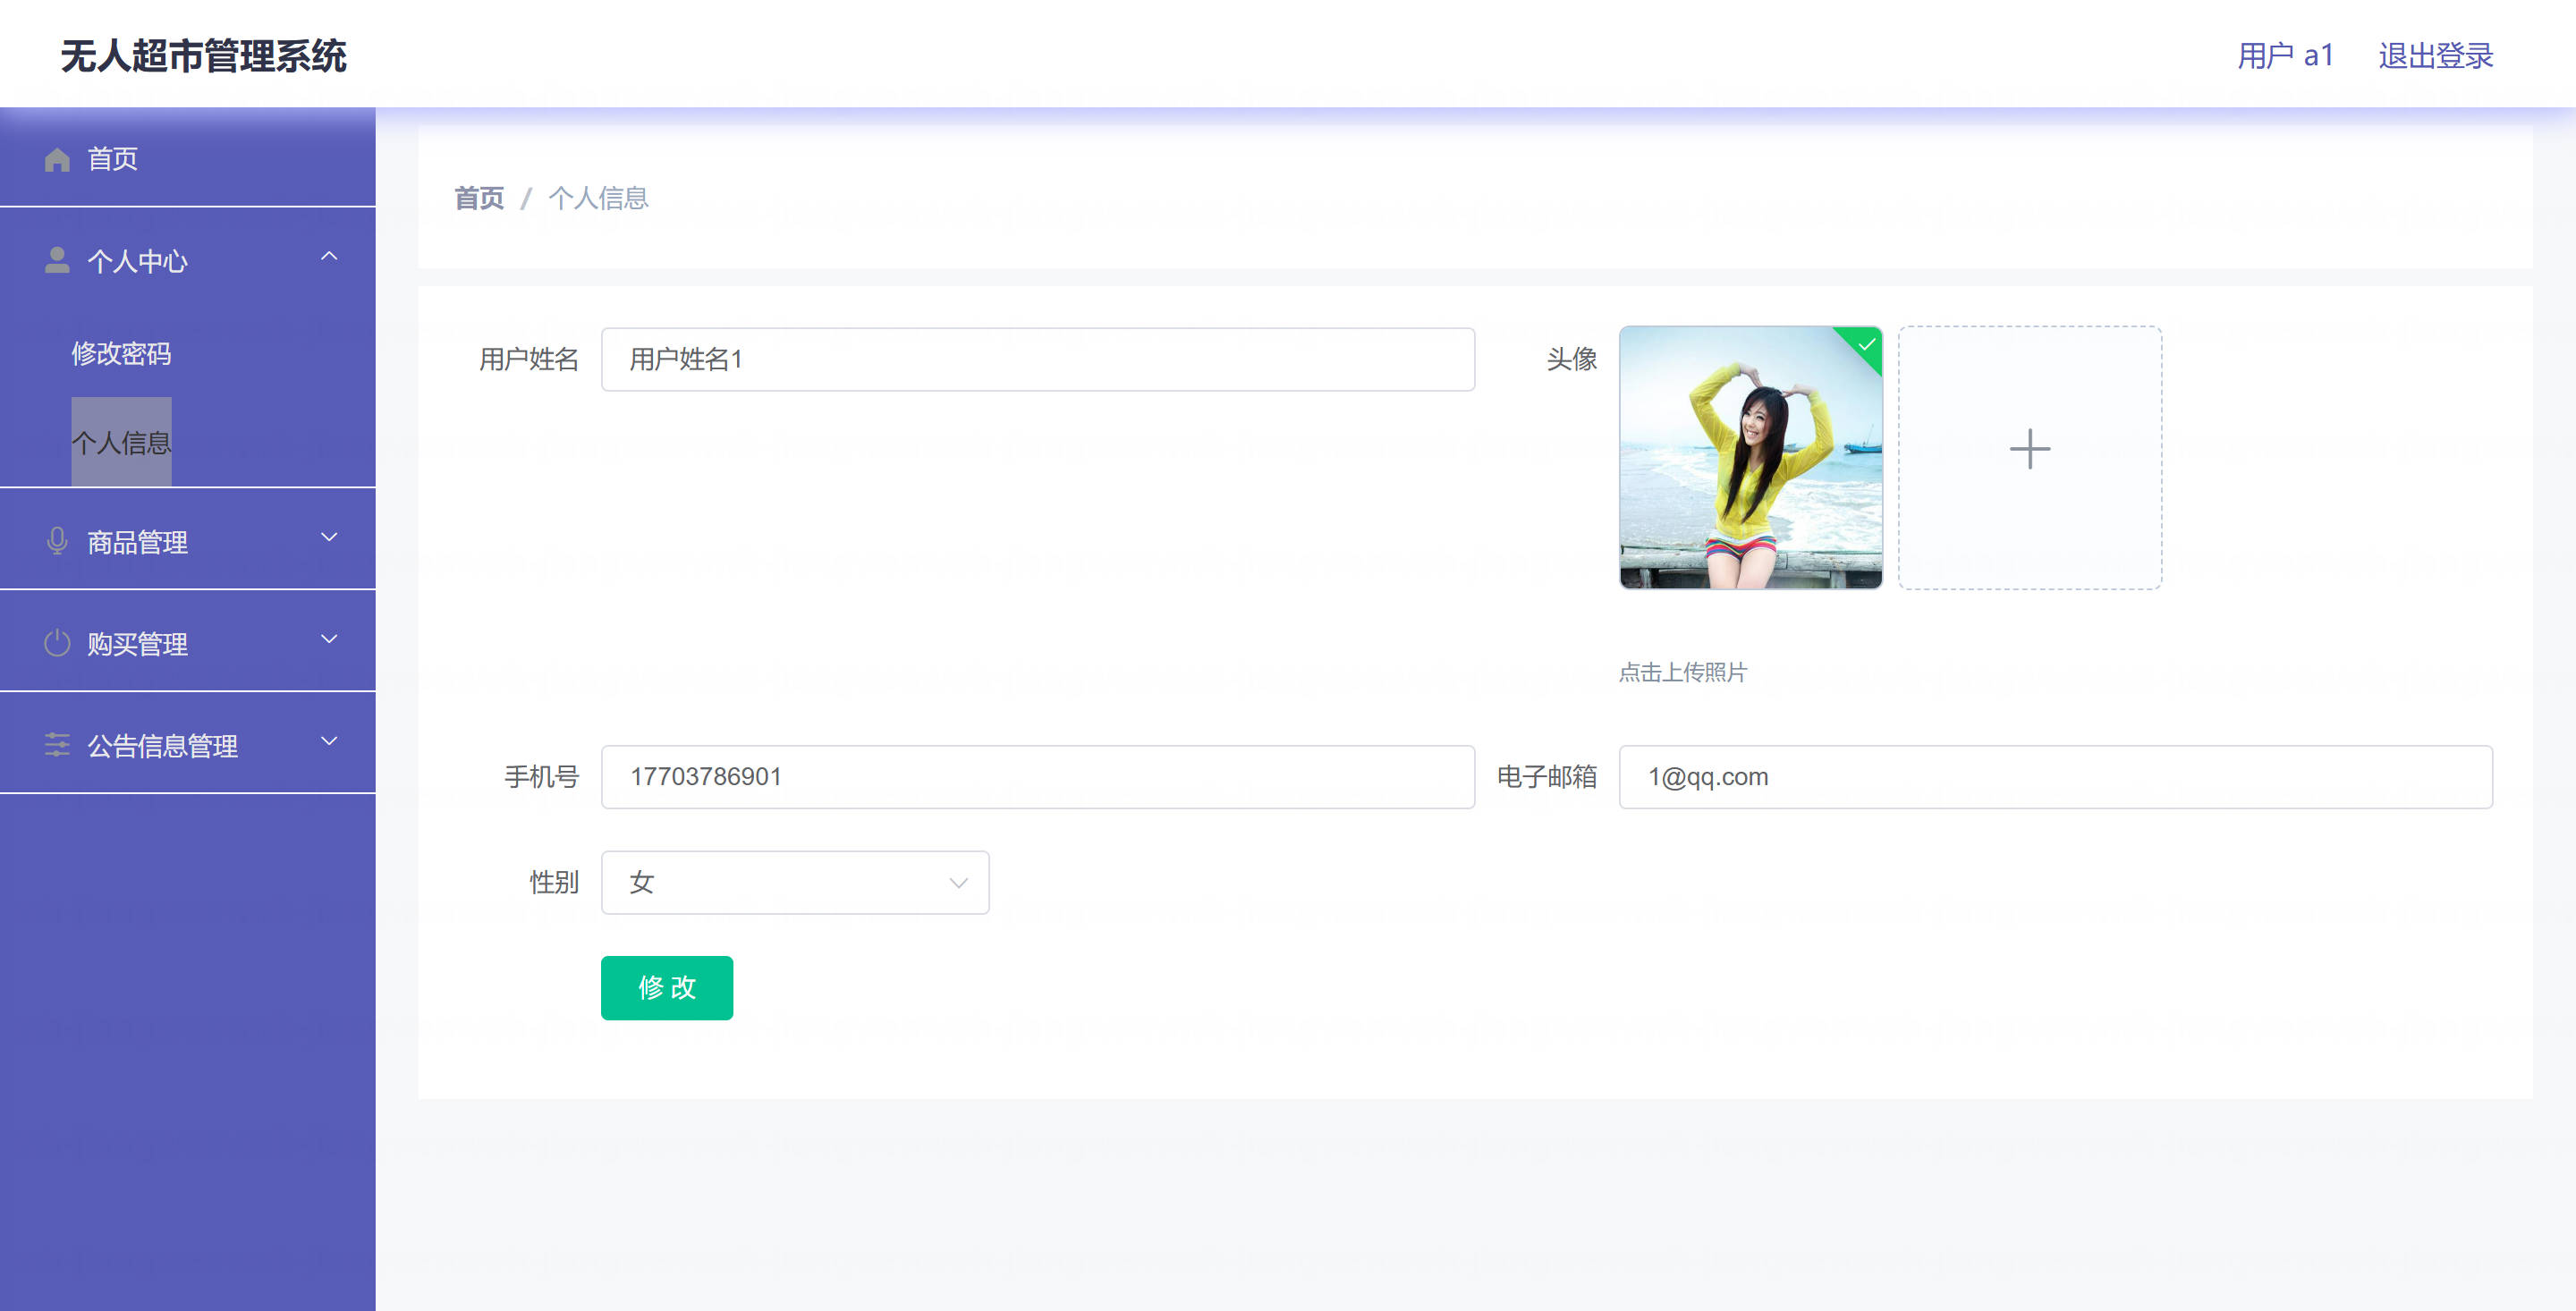Click the 手机号 input field
Viewport: 2576px width, 1311px height.
click(x=1038, y=777)
